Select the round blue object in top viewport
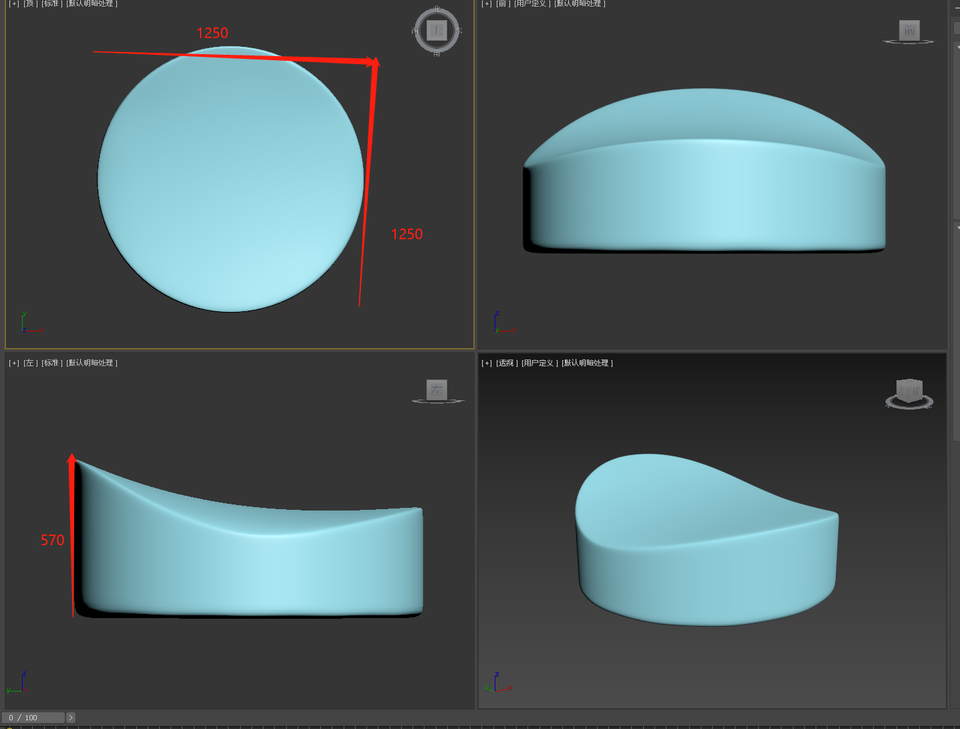Image resolution: width=960 pixels, height=729 pixels. (230, 180)
